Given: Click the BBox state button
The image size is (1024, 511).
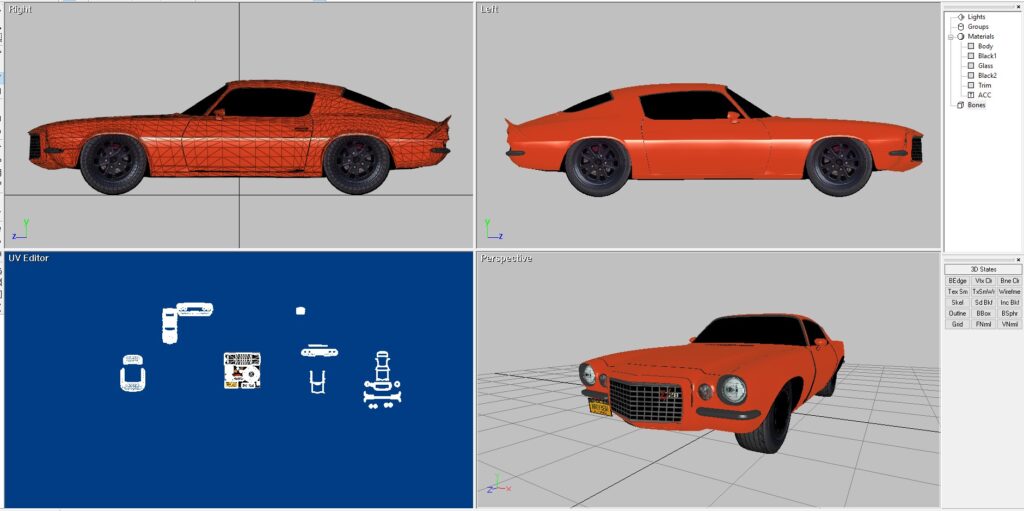Looking at the screenshot, I should 984,313.
